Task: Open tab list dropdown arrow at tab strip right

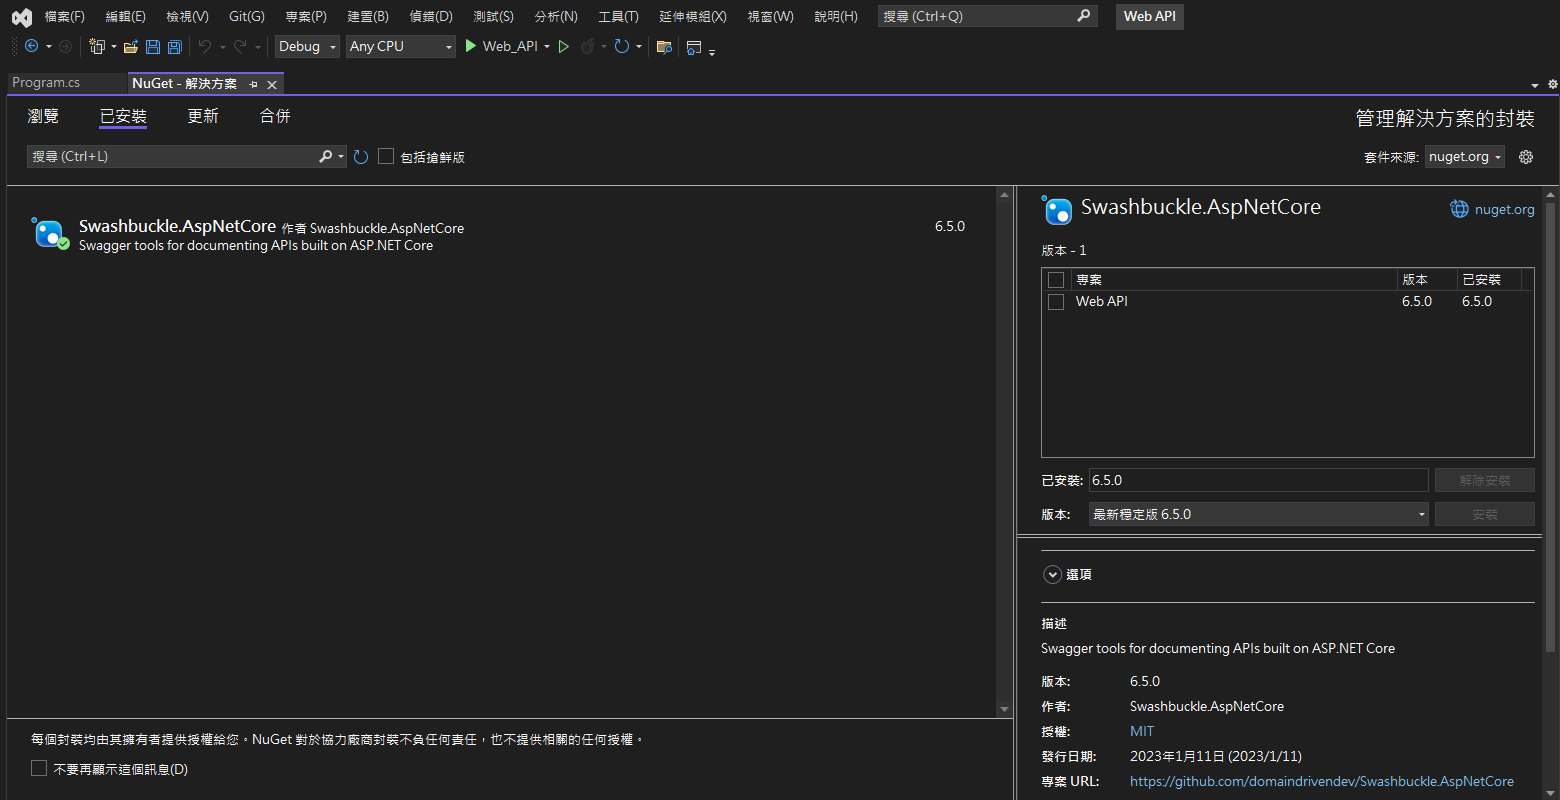Action: pos(1535,85)
